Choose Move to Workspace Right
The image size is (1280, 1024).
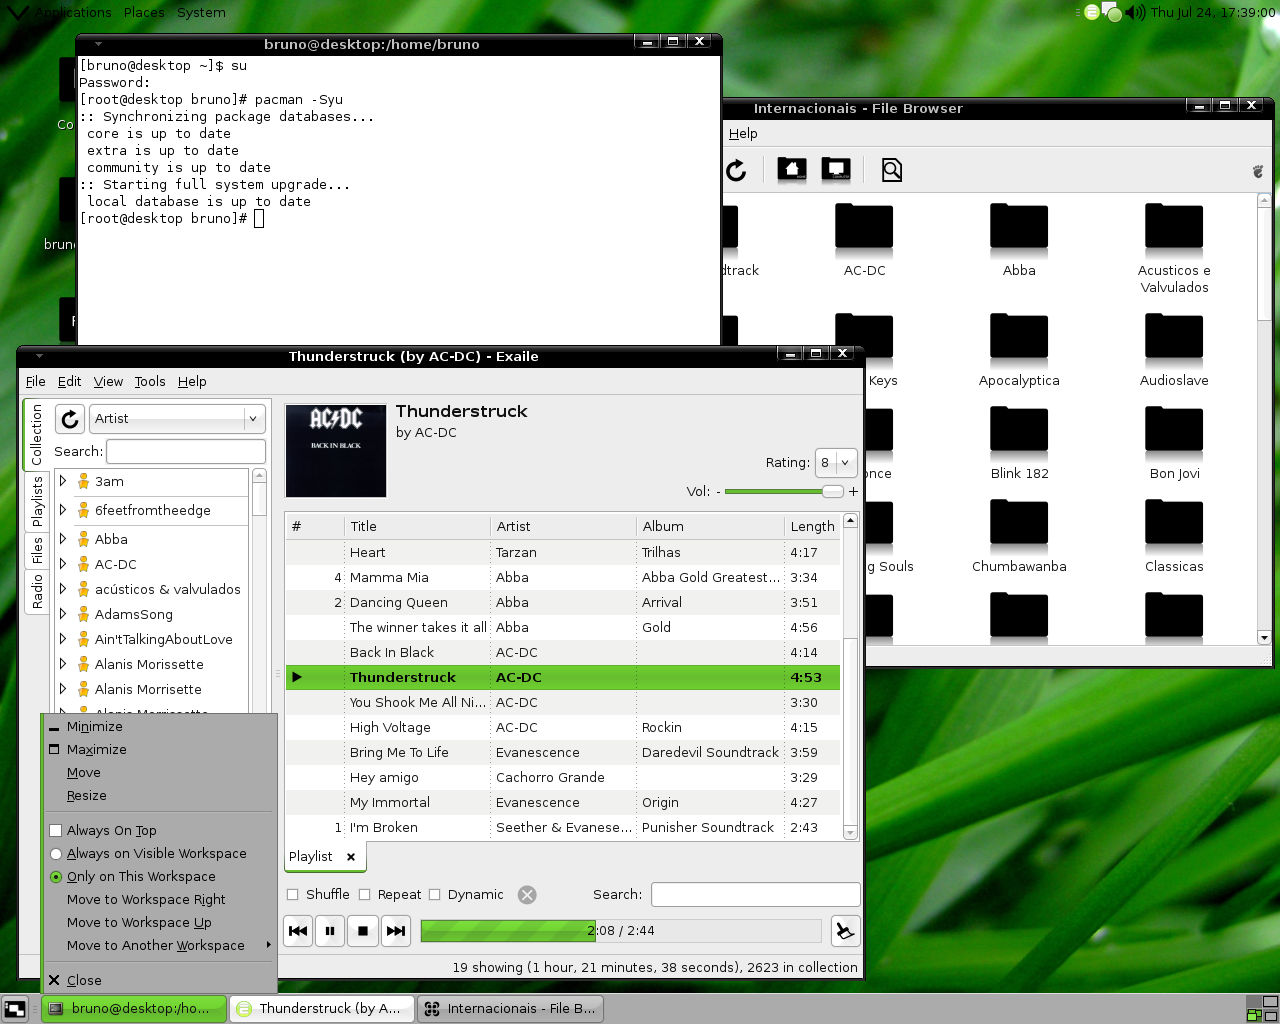(x=158, y=900)
